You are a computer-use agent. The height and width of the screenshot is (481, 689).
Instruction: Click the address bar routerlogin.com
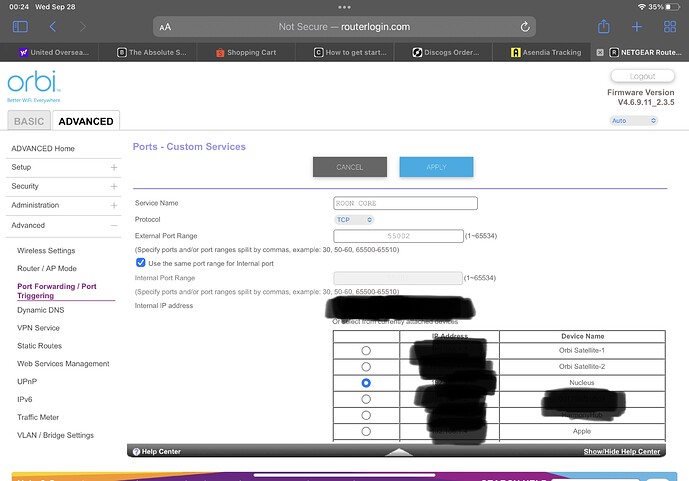point(344,27)
